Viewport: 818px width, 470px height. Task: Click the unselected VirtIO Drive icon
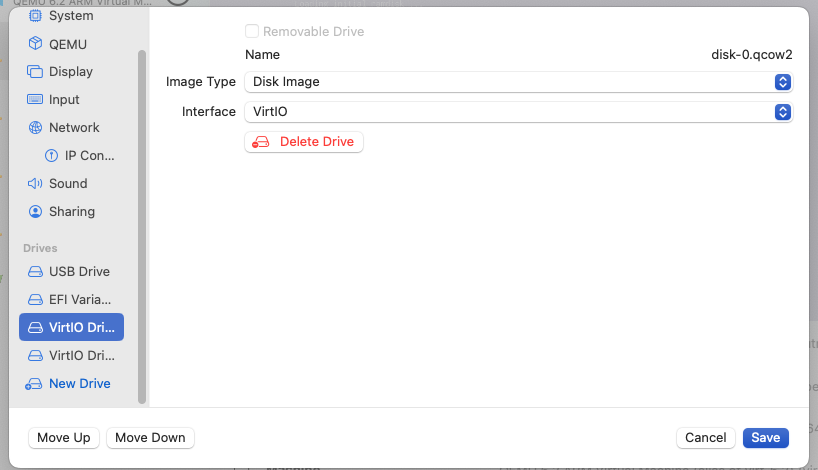click(35, 355)
